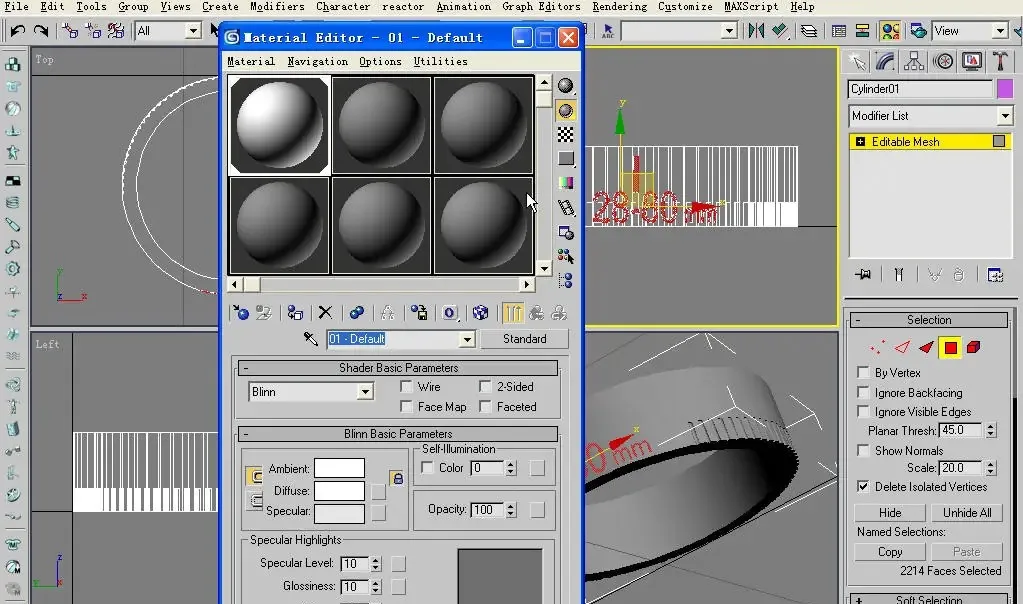Image resolution: width=1023 pixels, height=604 pixels.
Task: Click the Unhide All button
Action: pyautogui.click(x=967, y=513)
